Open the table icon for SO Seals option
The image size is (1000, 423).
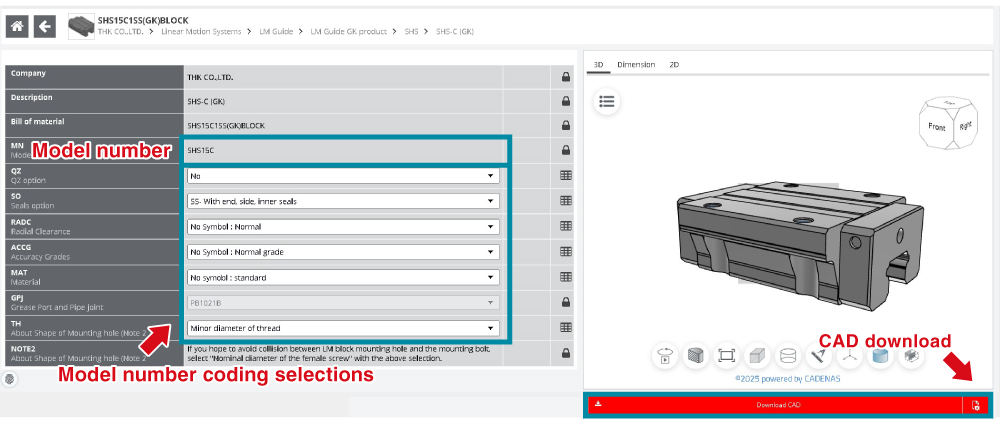point(565,201)
